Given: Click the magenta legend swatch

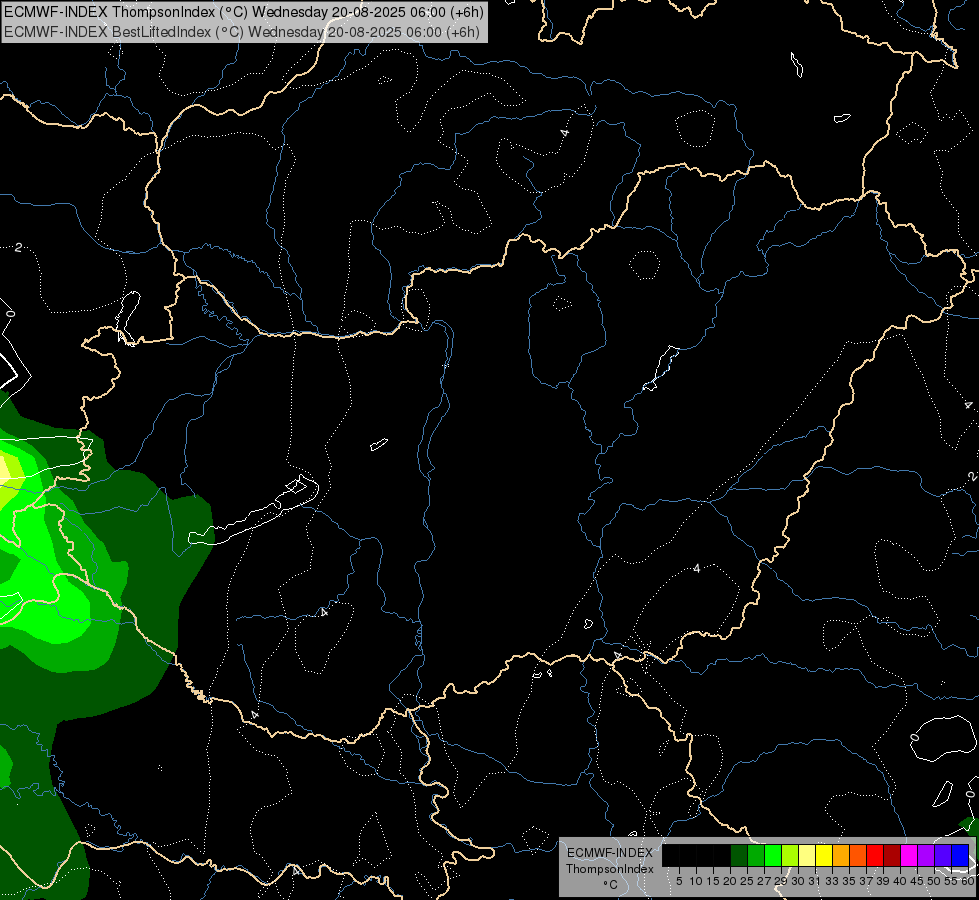Looking at the screenshot, I should (909, 855).
